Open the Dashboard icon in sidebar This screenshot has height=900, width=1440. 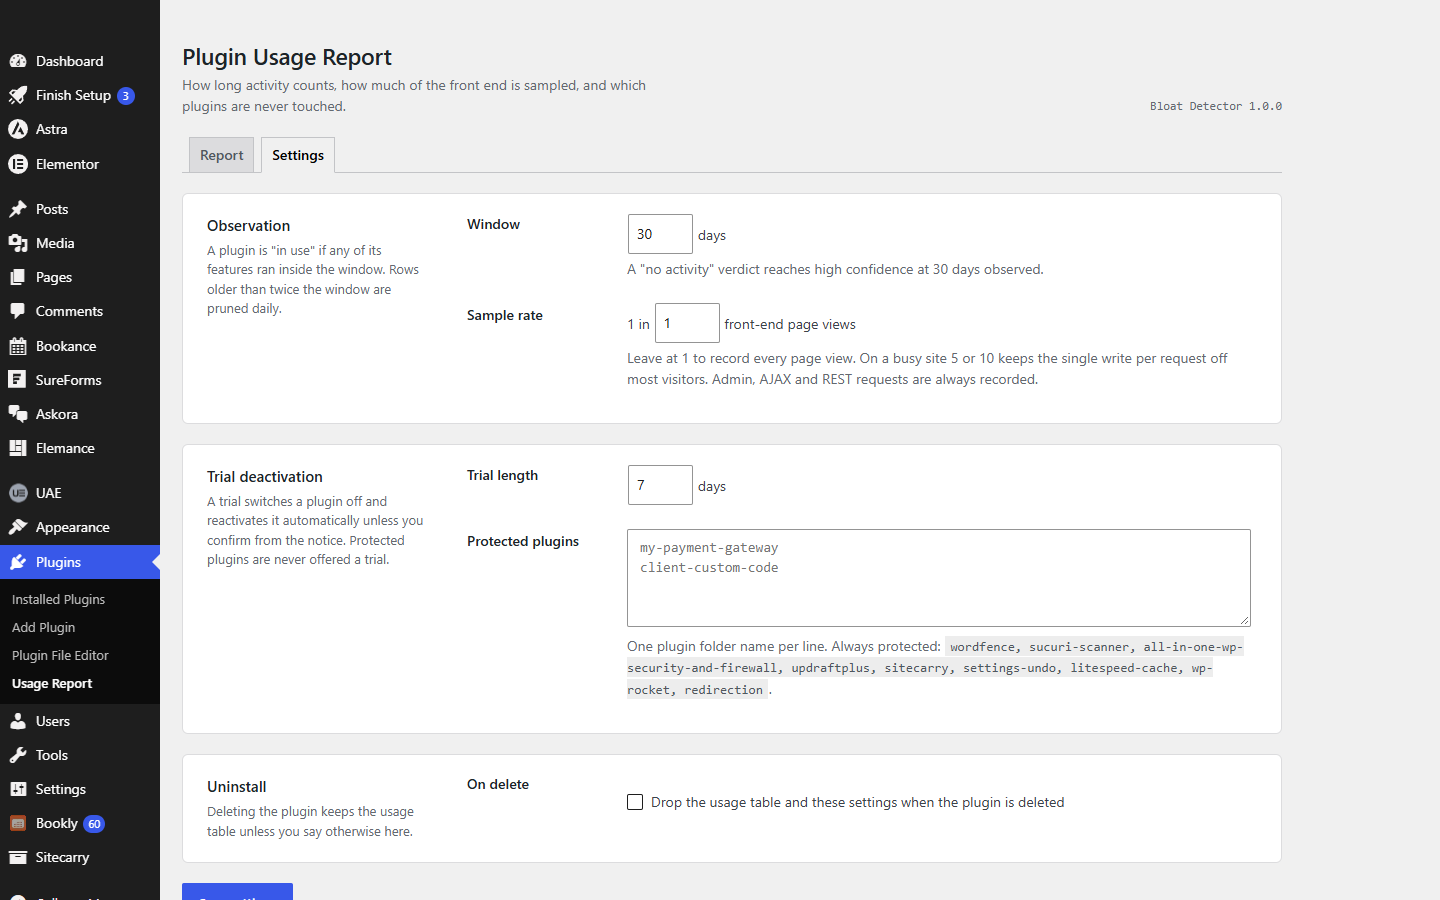click(18, 61)
